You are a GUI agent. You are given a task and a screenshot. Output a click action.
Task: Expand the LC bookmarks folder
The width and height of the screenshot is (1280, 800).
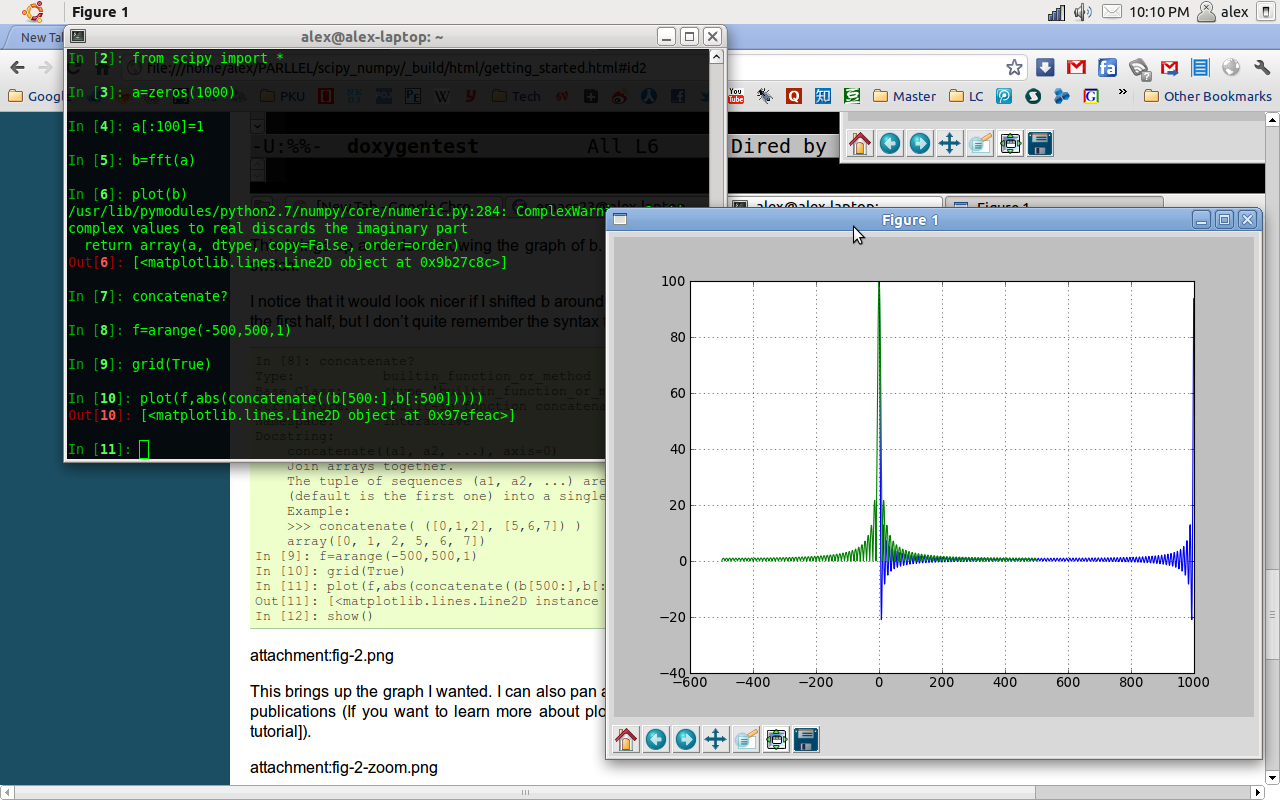[x=965, y=96]
